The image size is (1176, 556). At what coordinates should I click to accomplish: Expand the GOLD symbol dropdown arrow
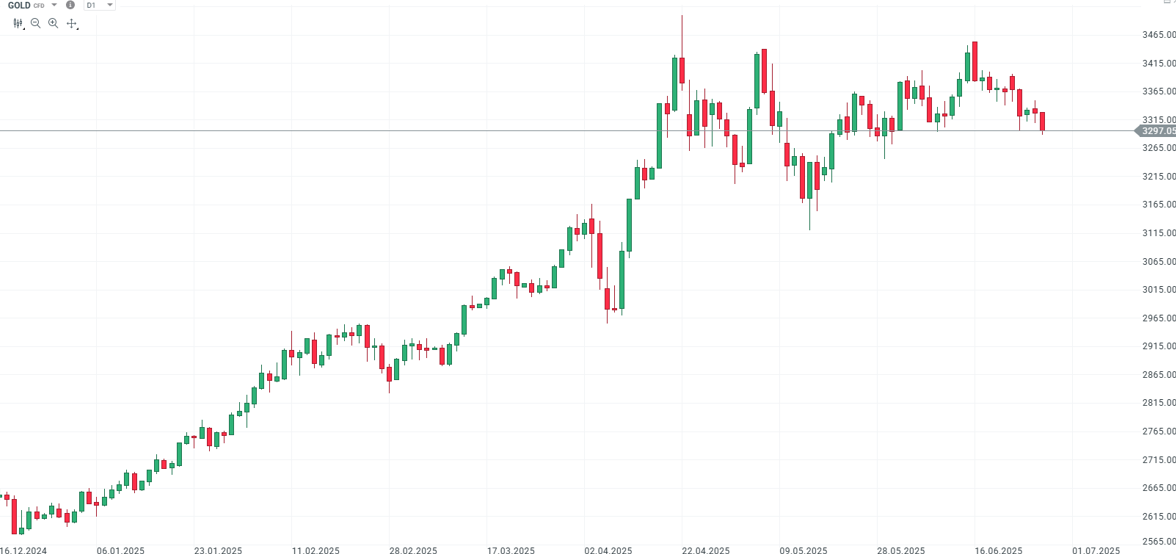pos(54,5)
